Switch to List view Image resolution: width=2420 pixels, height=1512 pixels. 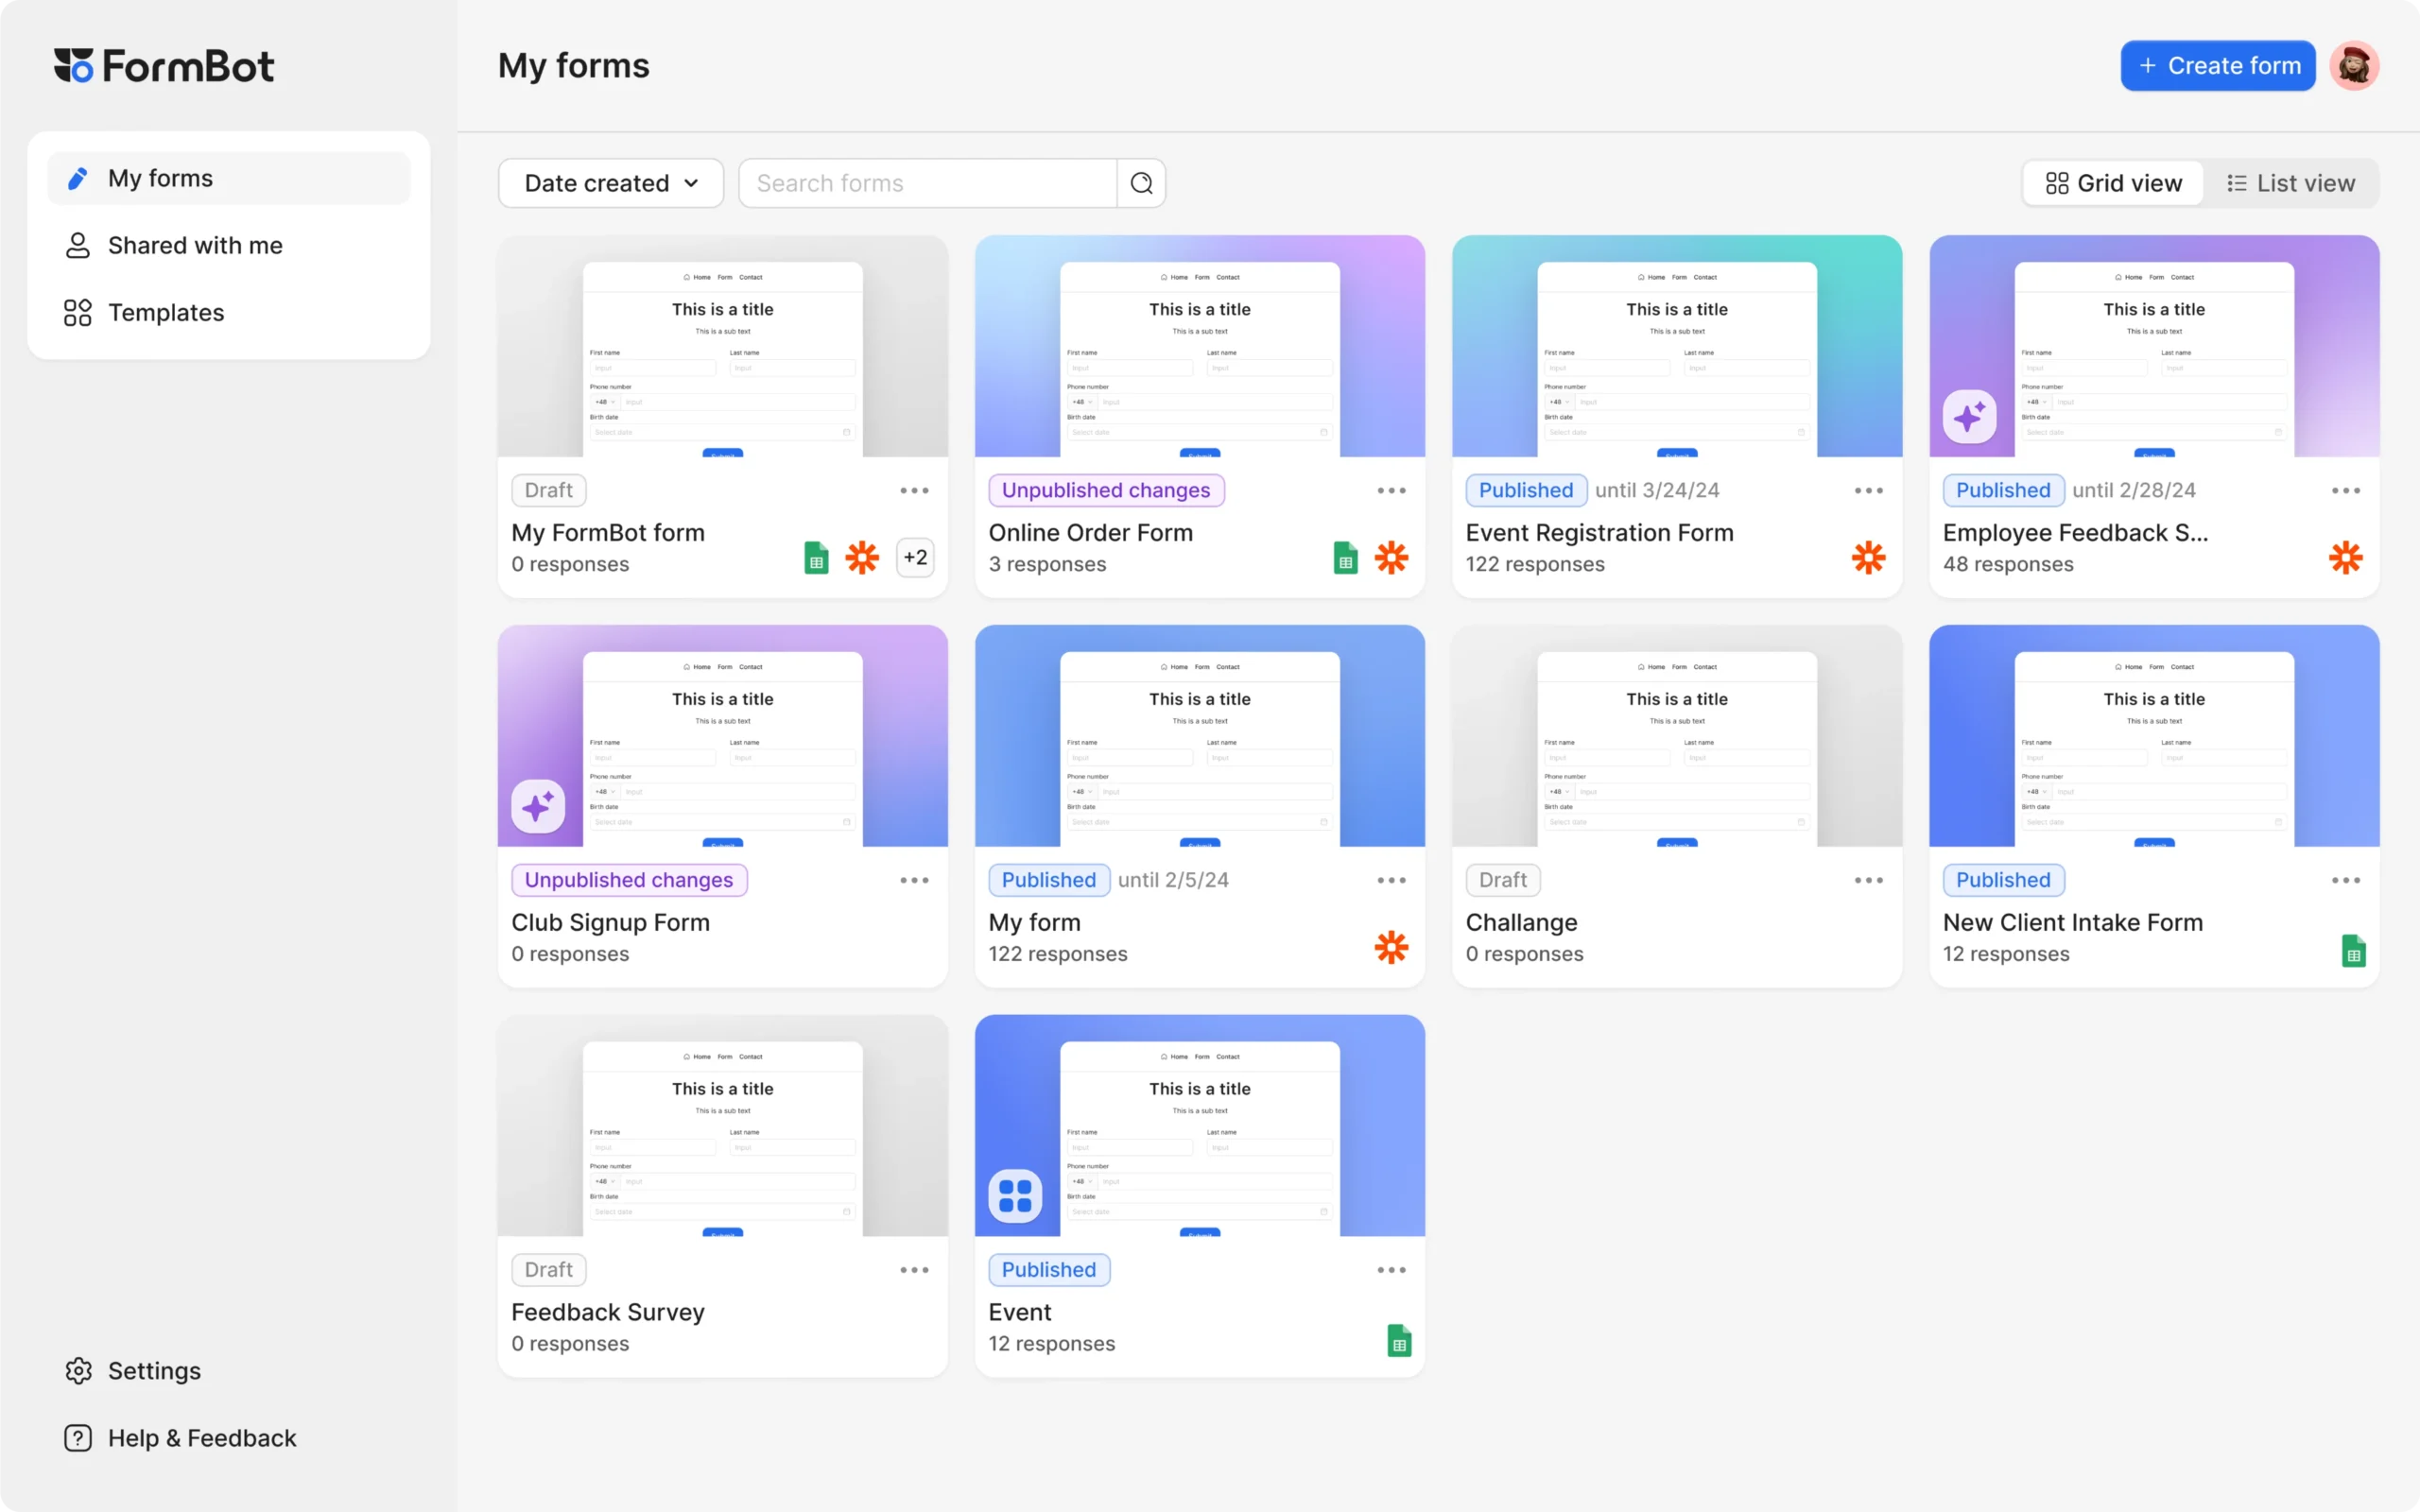coord(2291,183)
